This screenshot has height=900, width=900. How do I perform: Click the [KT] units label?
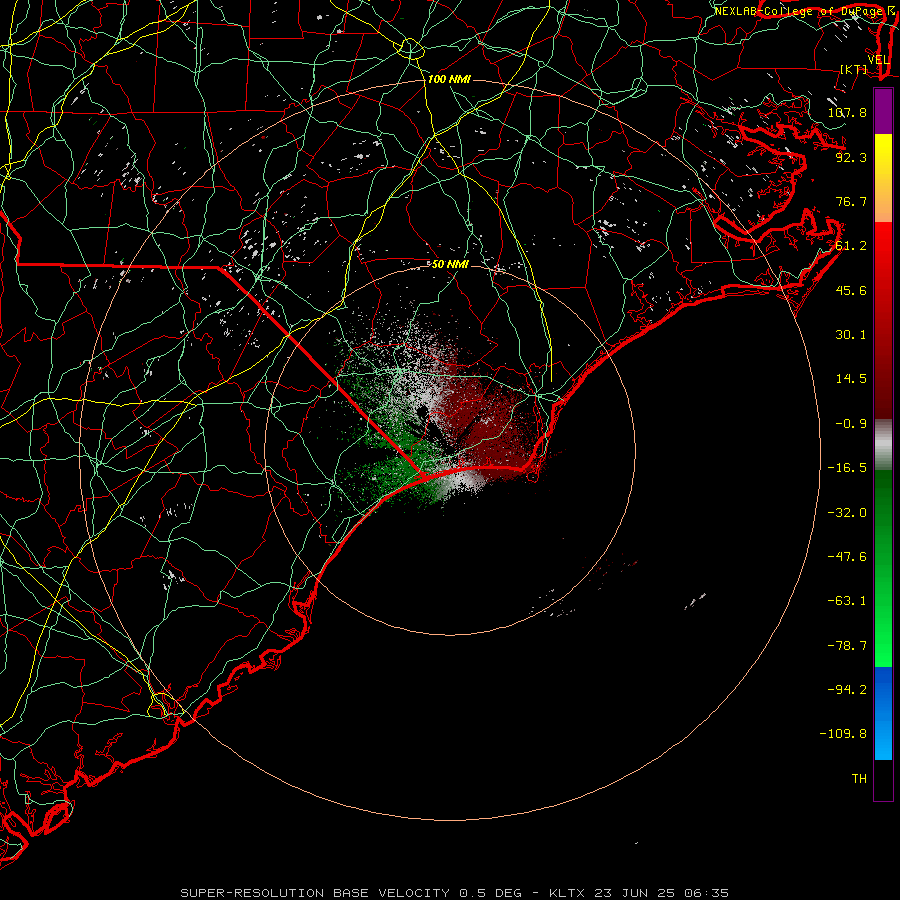coord(854,69)
